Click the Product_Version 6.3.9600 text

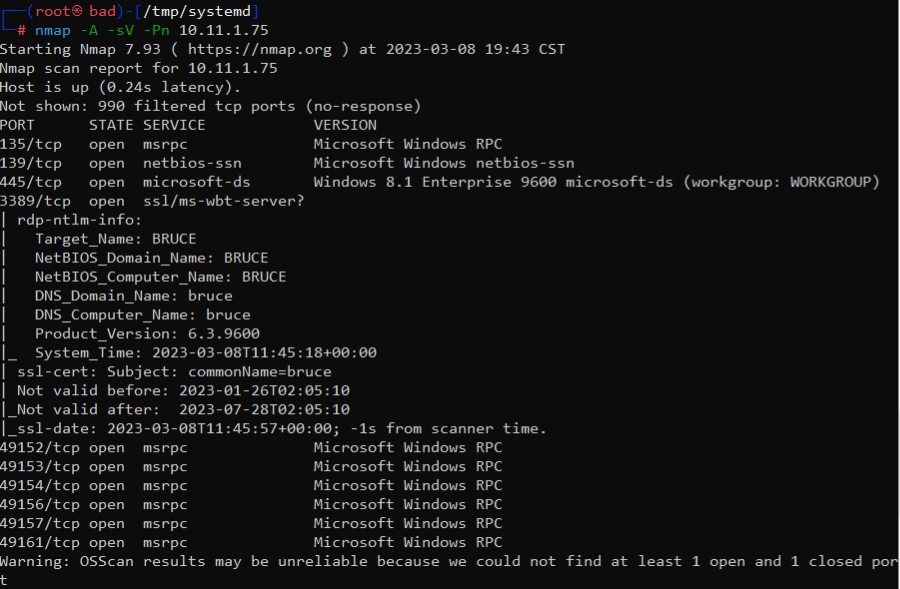(x=147, y=334)
